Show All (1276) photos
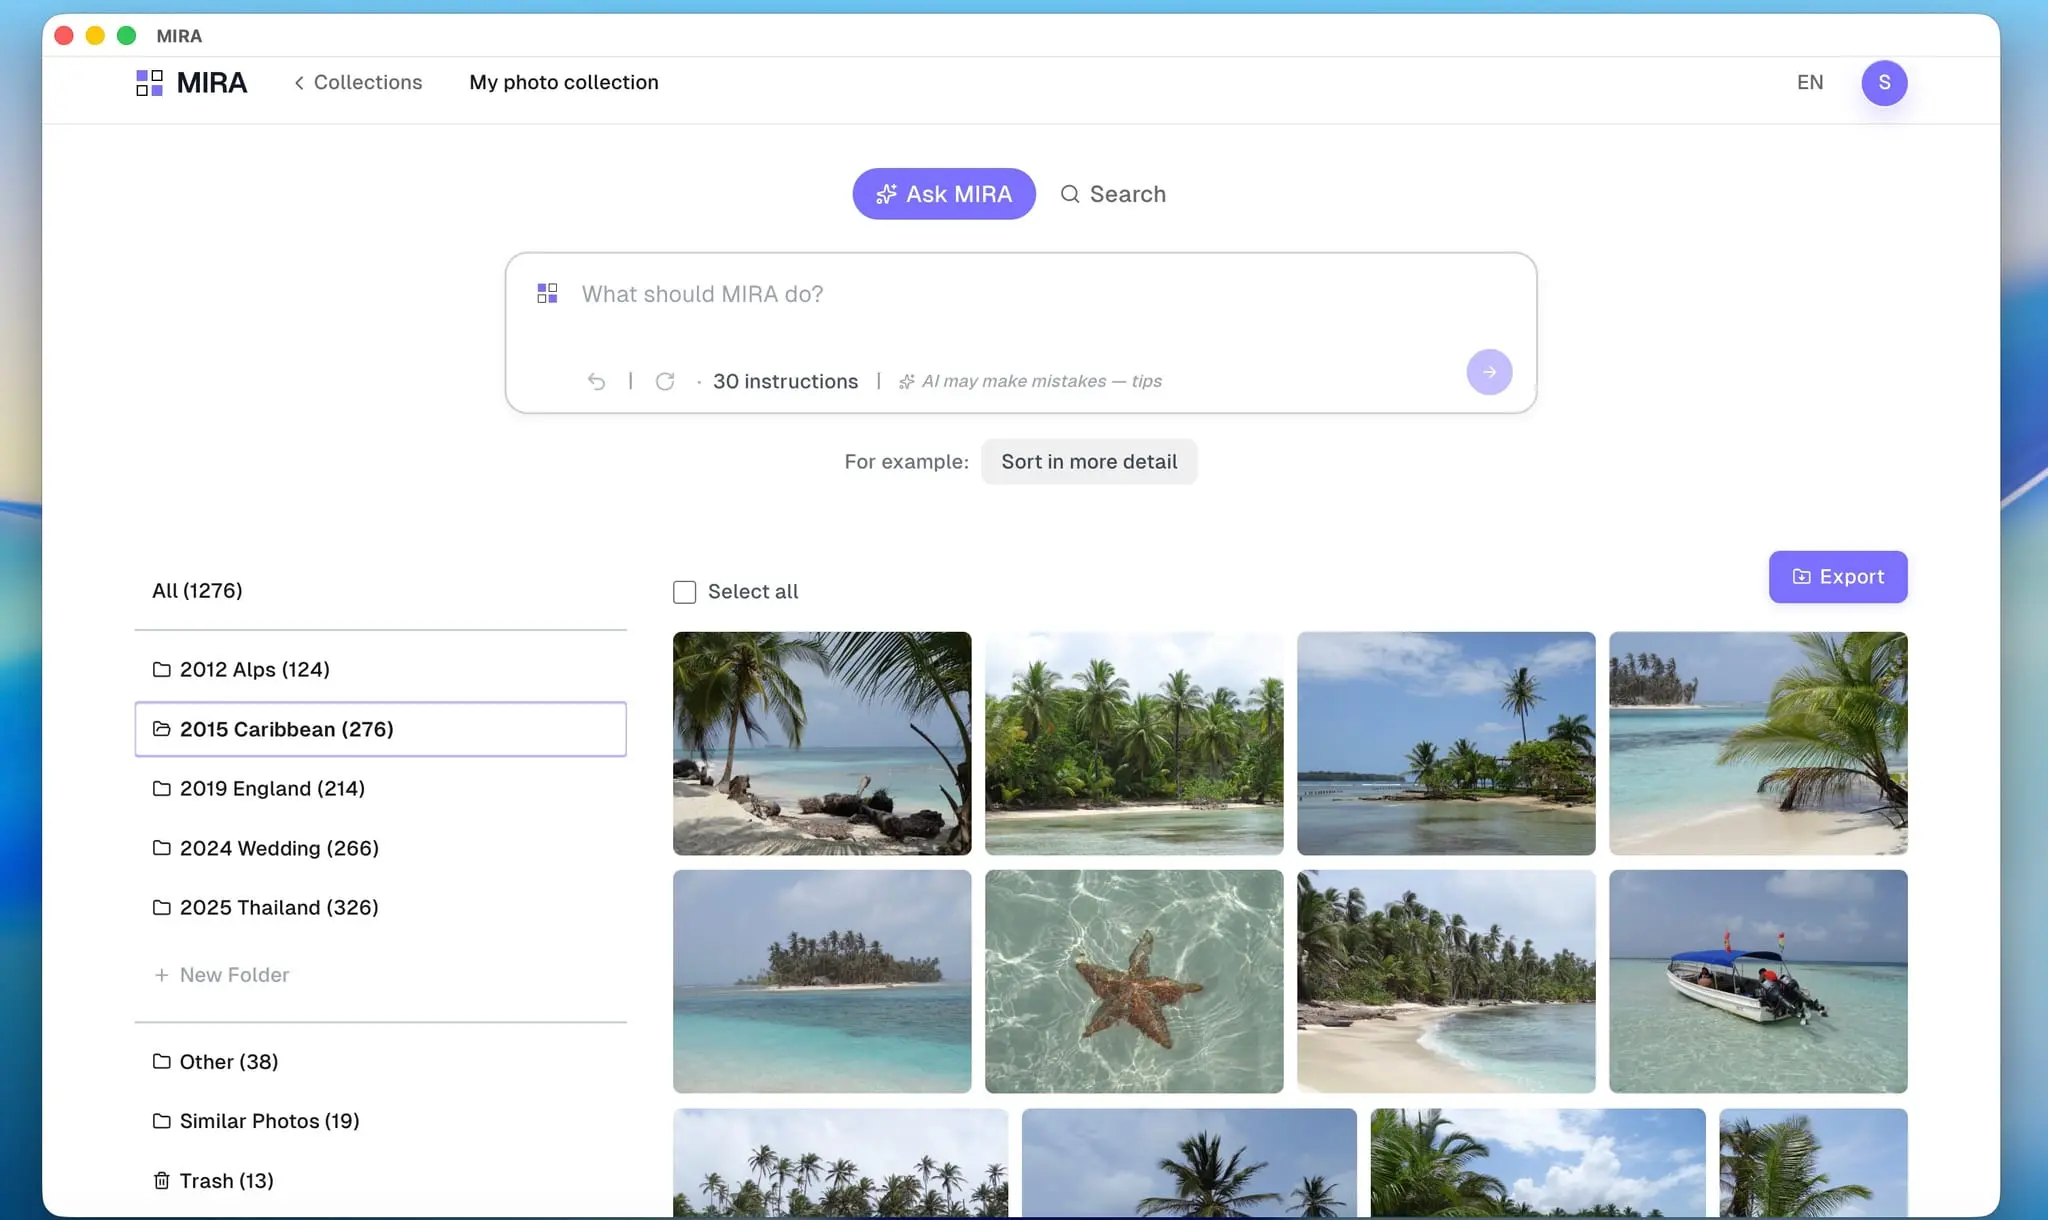The width and height of the screenshot is (2048, 1220). 197,590
